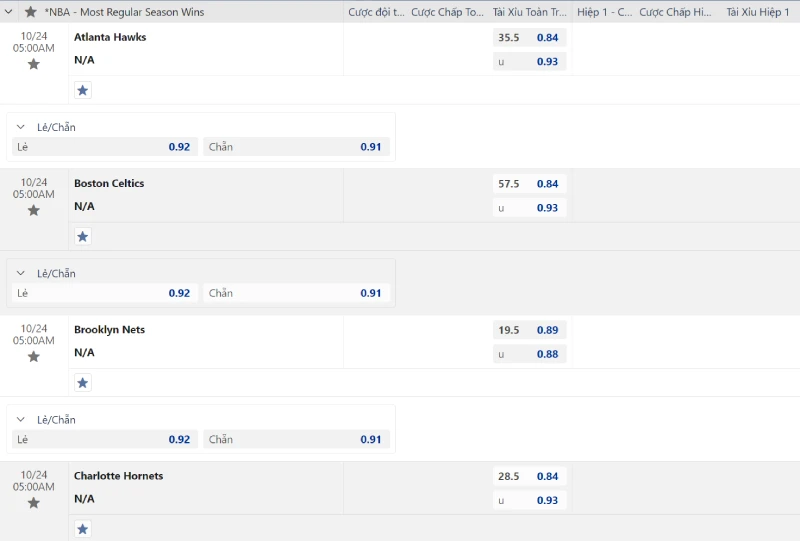Image resolution: width=800 pixels, height=541 pixels.
Task: Collapse the NBA Most Regular Season Wins league
Action: point(8,12)
